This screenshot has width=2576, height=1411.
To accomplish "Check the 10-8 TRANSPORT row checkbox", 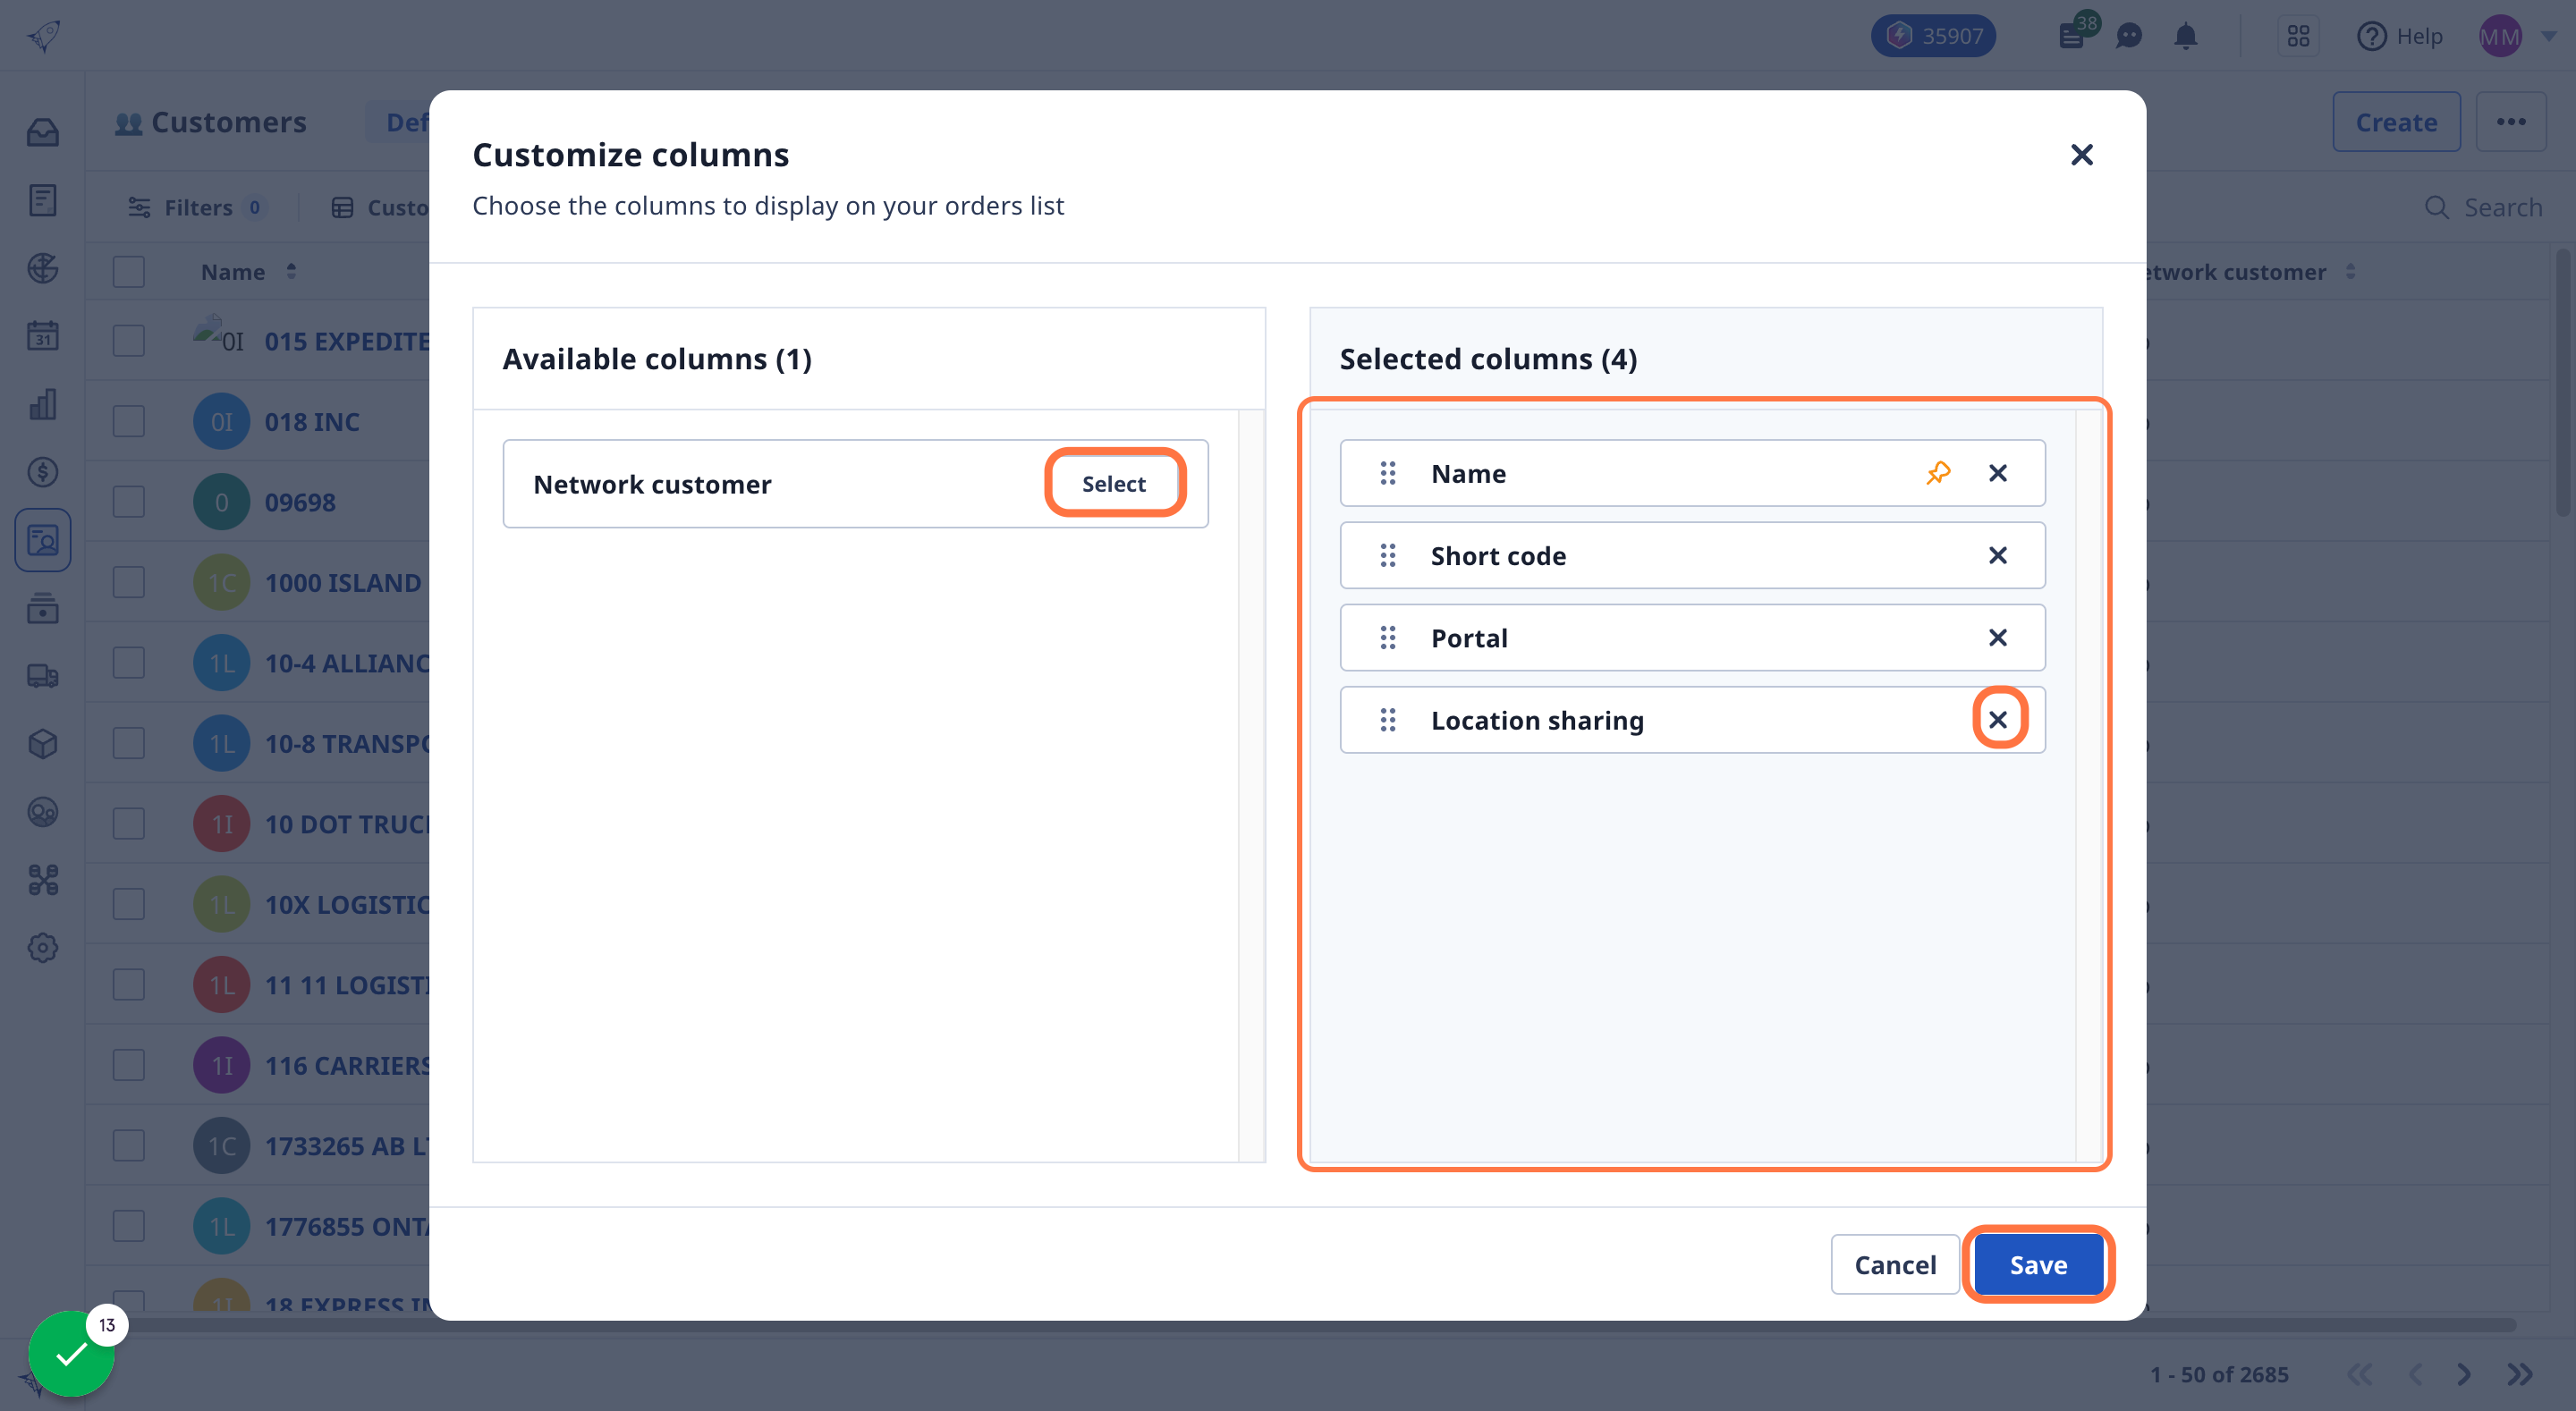I will coord(128,743).
